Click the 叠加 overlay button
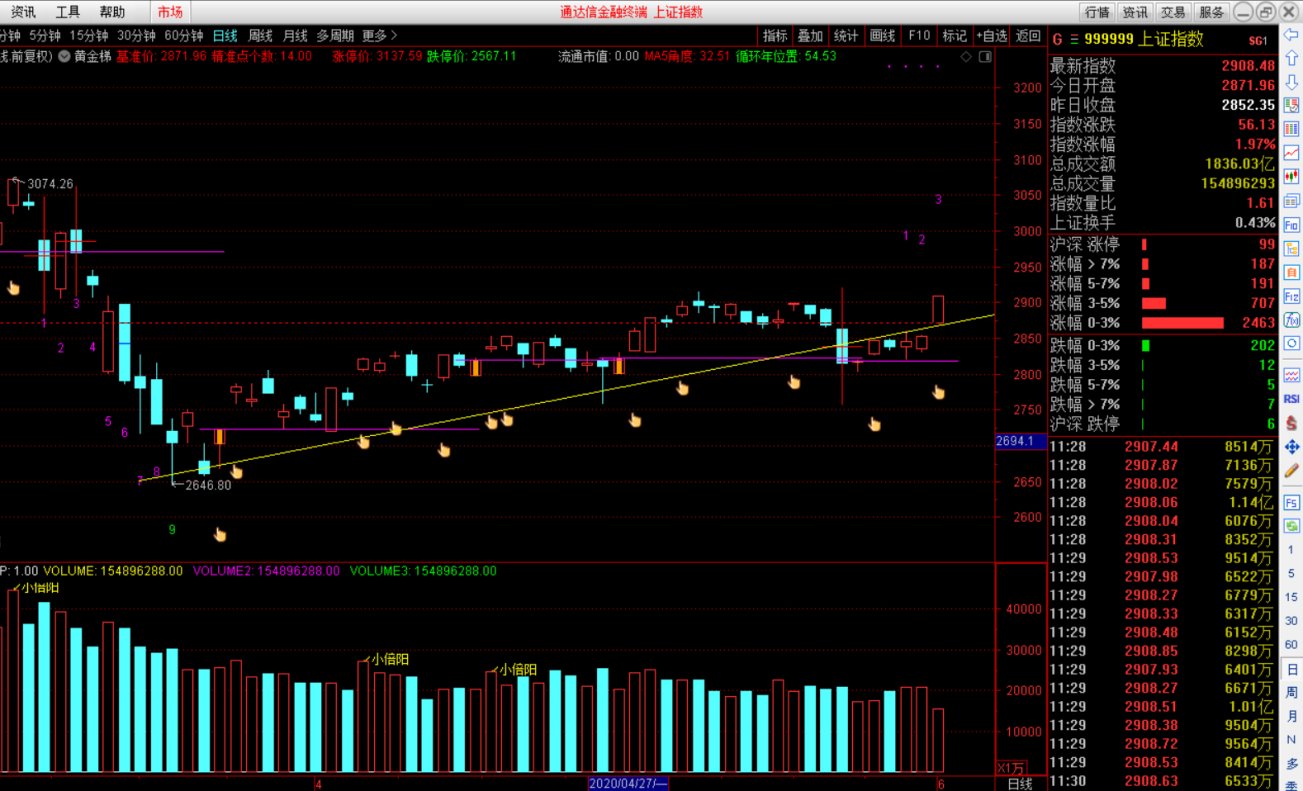This screenshot has height=791, width=1303. (809, 35)
